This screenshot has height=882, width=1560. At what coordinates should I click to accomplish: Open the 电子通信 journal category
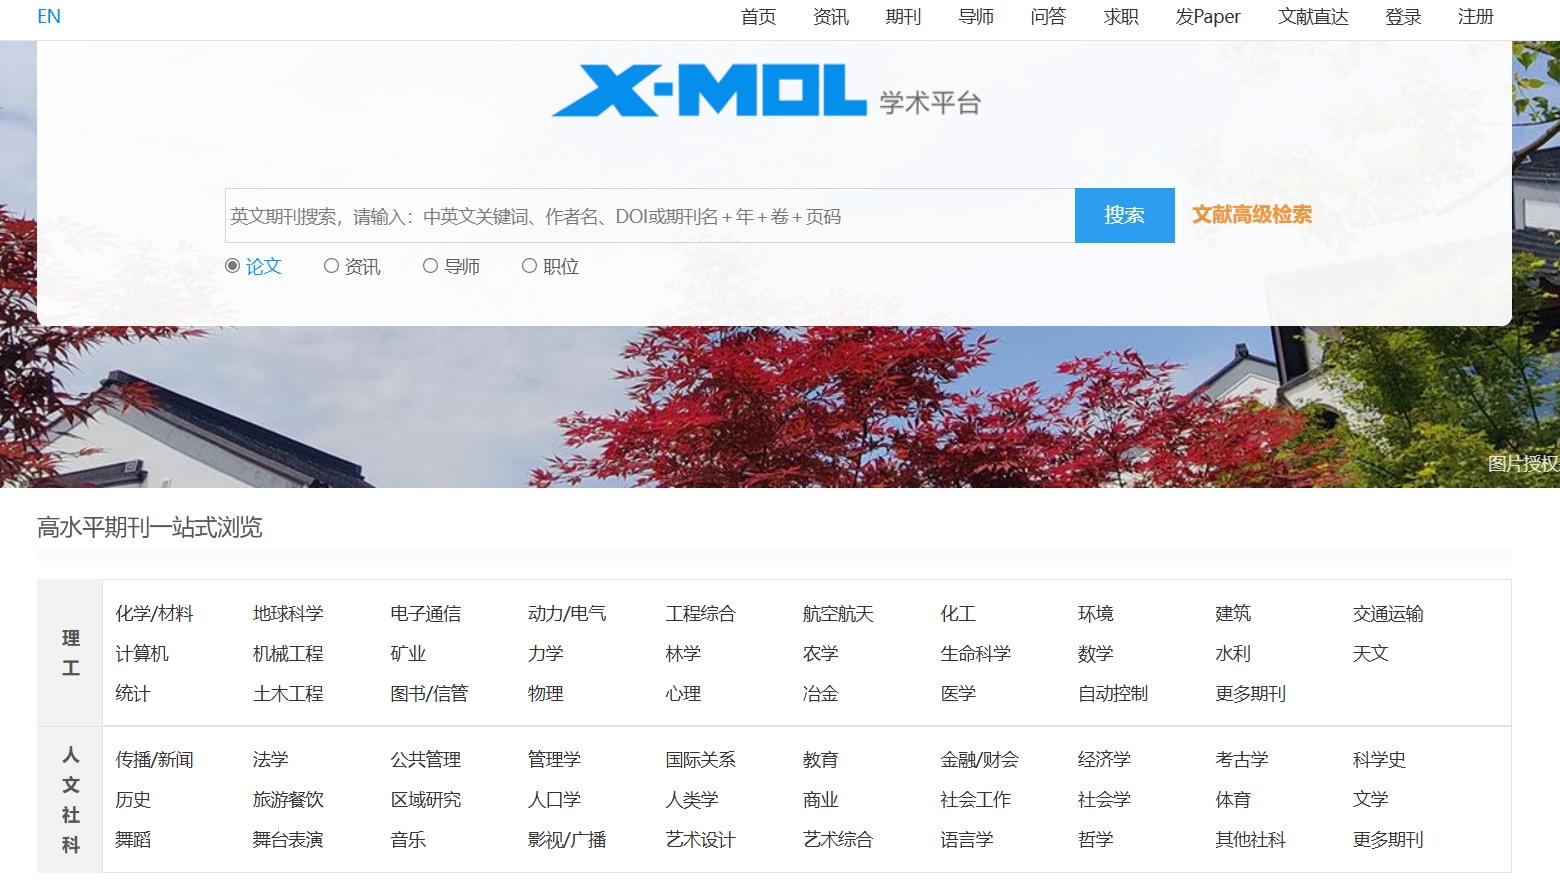pyautogui.click(x=426, y=614)
